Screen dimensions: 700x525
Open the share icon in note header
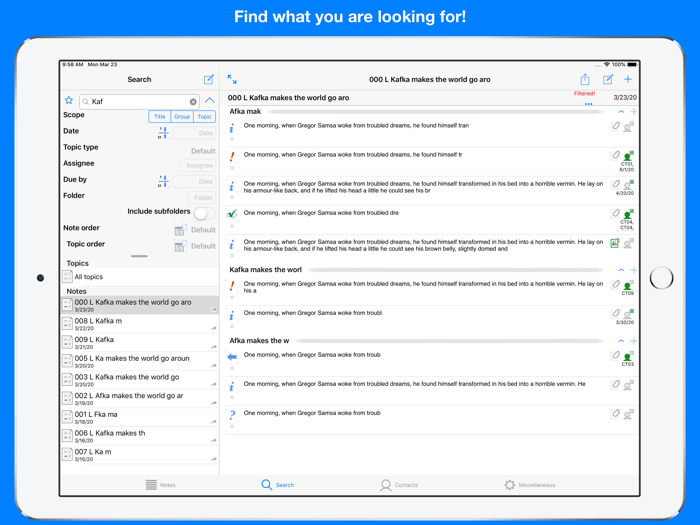pyautogui.click(x=585, y=79)
